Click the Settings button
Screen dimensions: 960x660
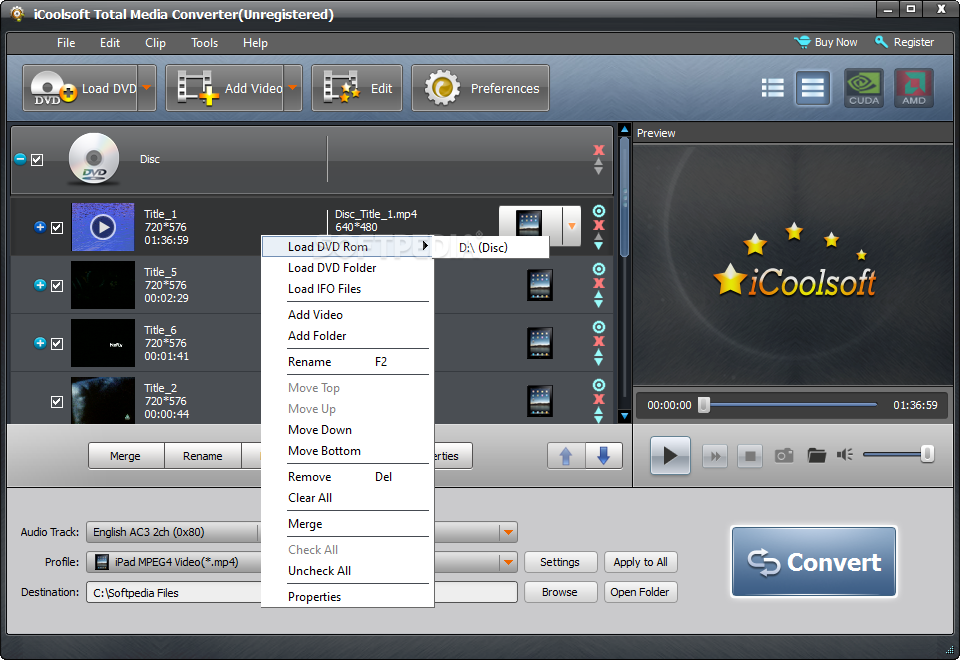pyautogui.click(x=560, y=562)
